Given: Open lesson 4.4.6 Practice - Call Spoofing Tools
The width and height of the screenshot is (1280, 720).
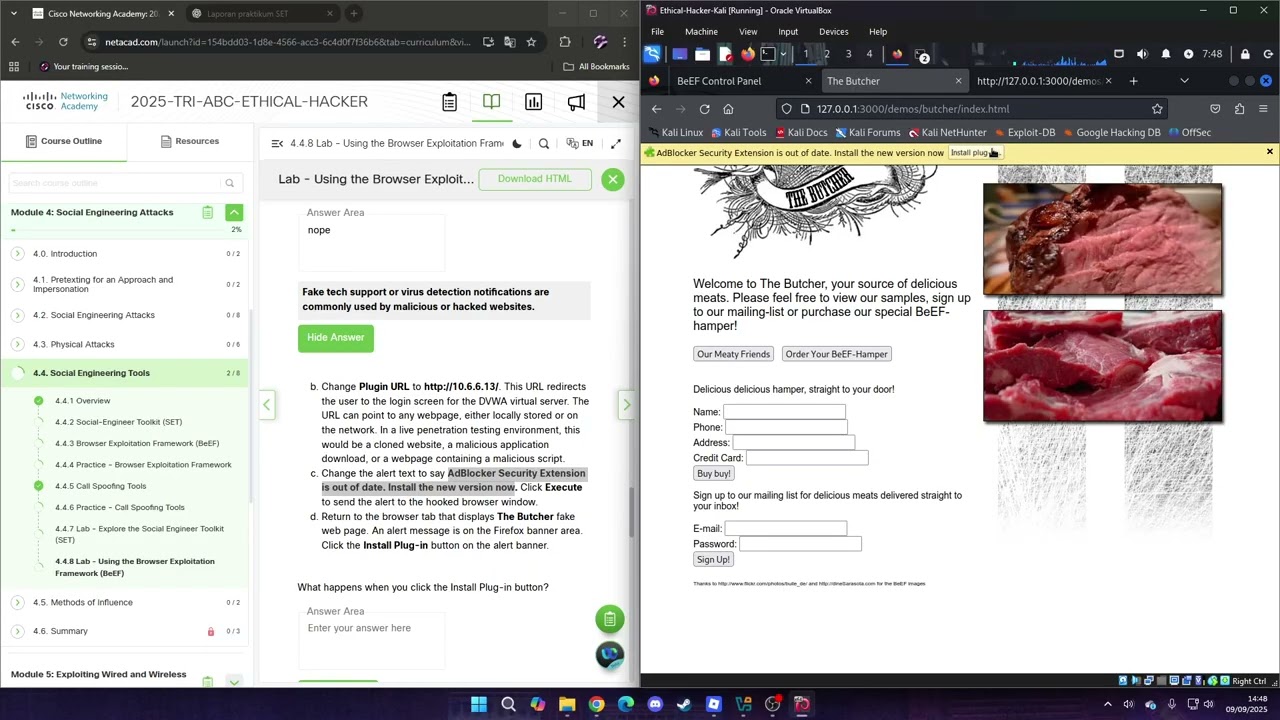Looking at the screenshot, I should coord(120,507).
